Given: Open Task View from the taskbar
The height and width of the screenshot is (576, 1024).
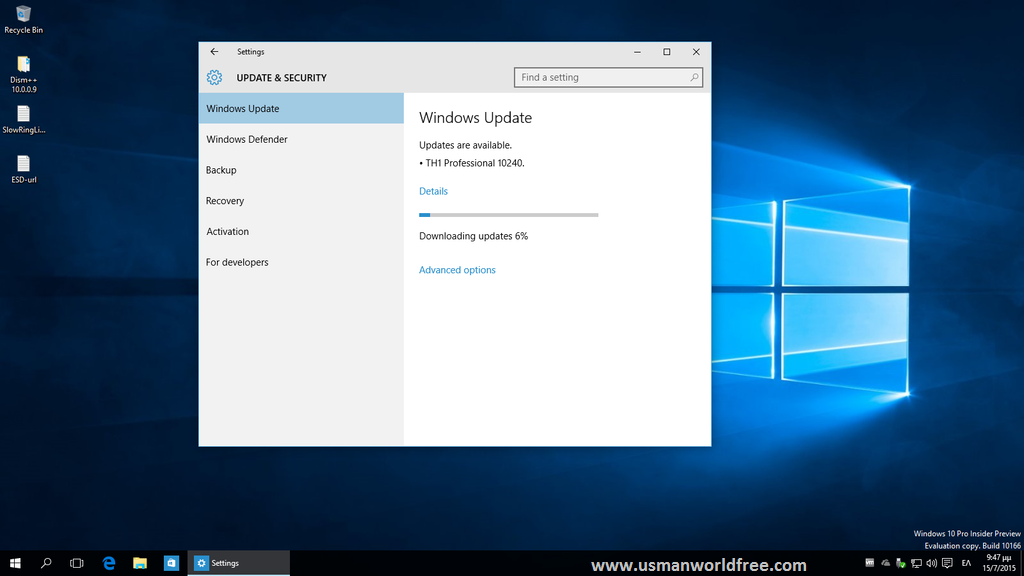Looking at the screenshot, I should tap(76, 563).
